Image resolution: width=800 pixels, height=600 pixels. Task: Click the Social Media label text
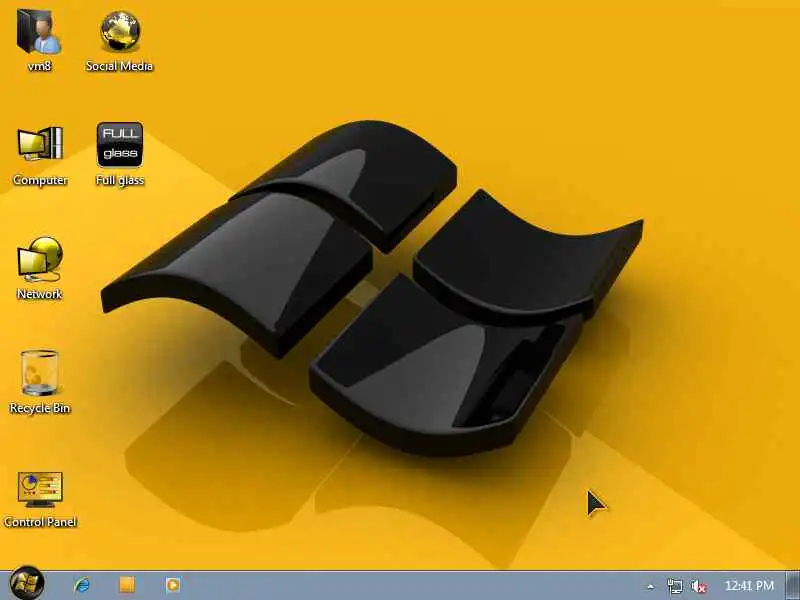[119, 66]
